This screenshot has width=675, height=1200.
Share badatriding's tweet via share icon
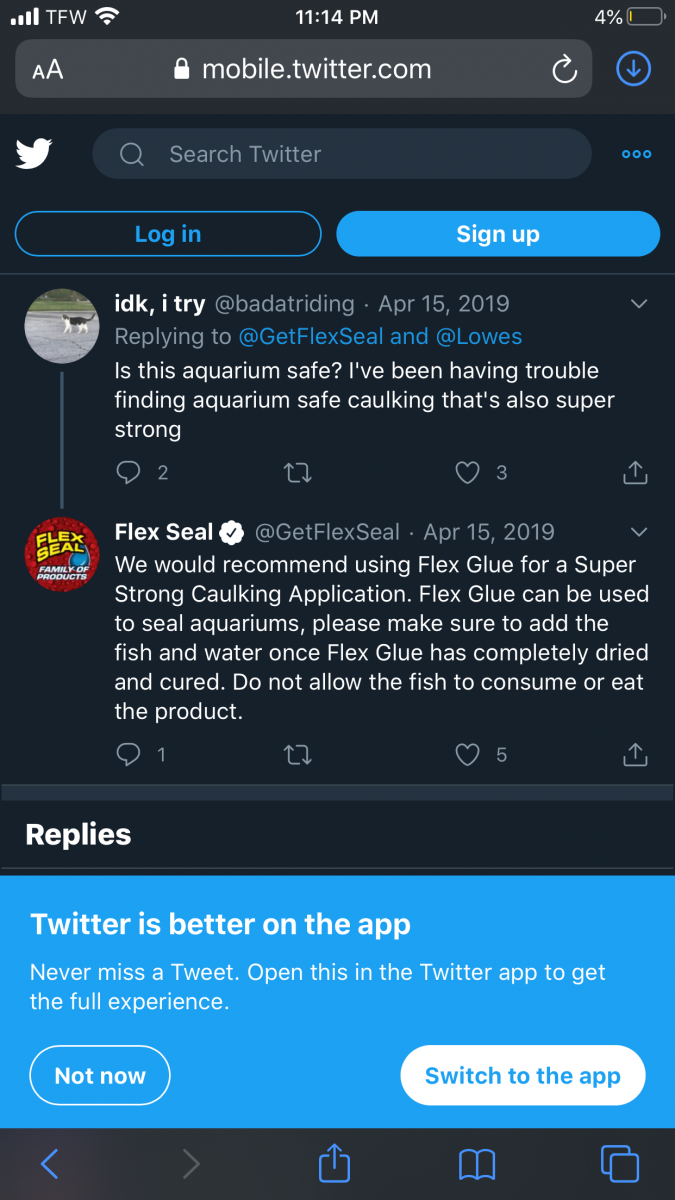point(635,472)
